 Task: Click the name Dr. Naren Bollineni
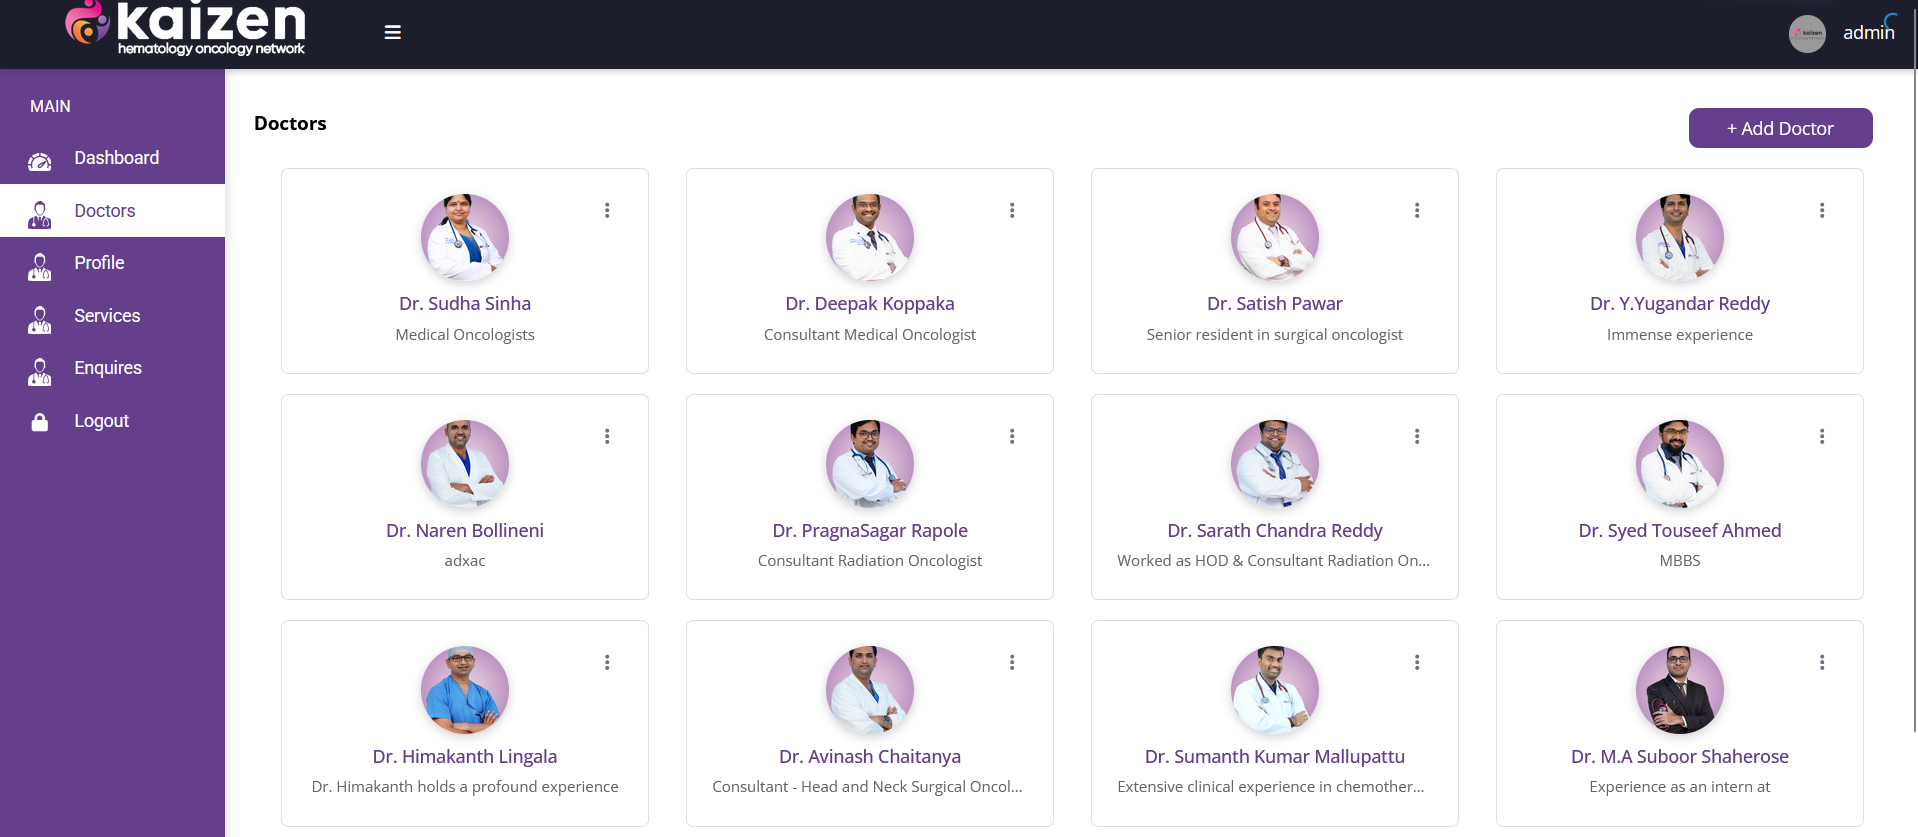coord(465,530)
